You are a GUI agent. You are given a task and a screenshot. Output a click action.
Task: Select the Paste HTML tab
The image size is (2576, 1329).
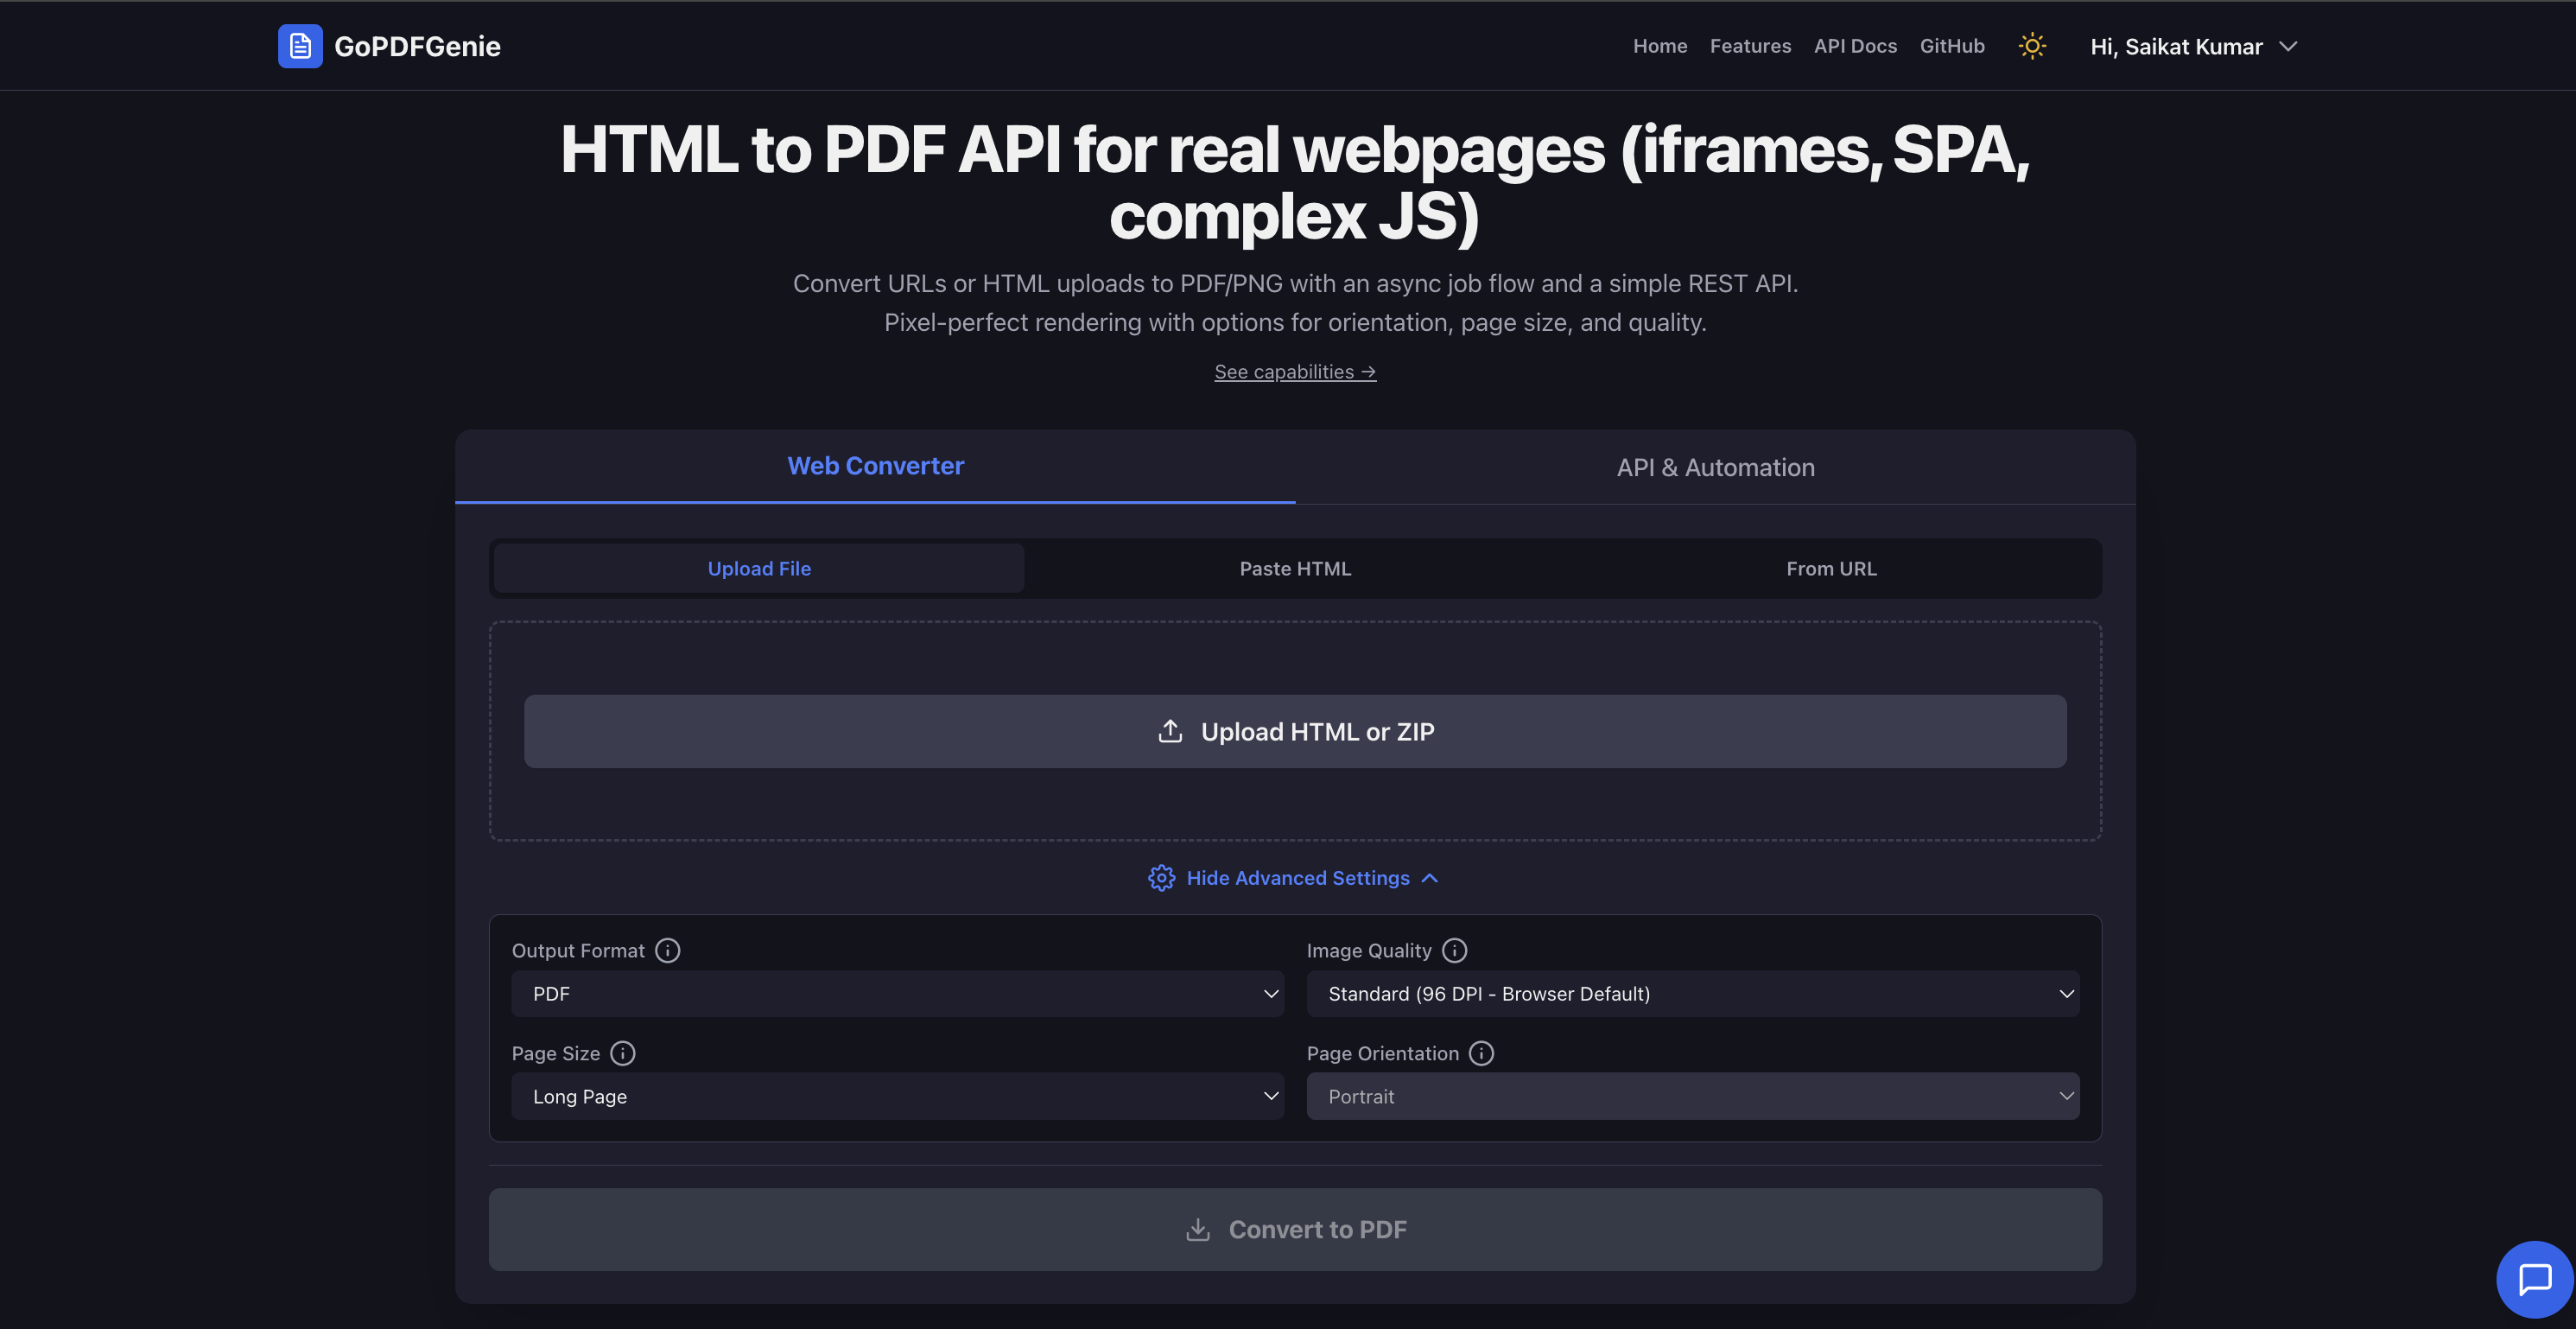(1295, 568)
